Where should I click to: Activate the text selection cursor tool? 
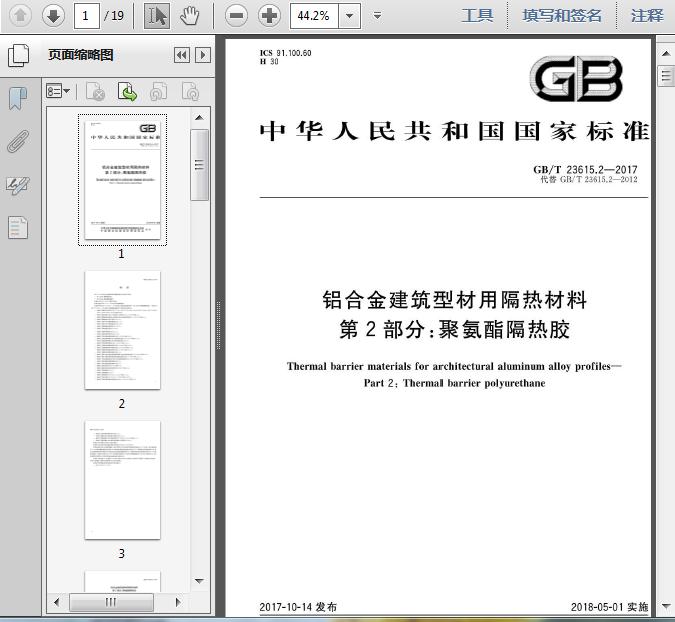157,16
